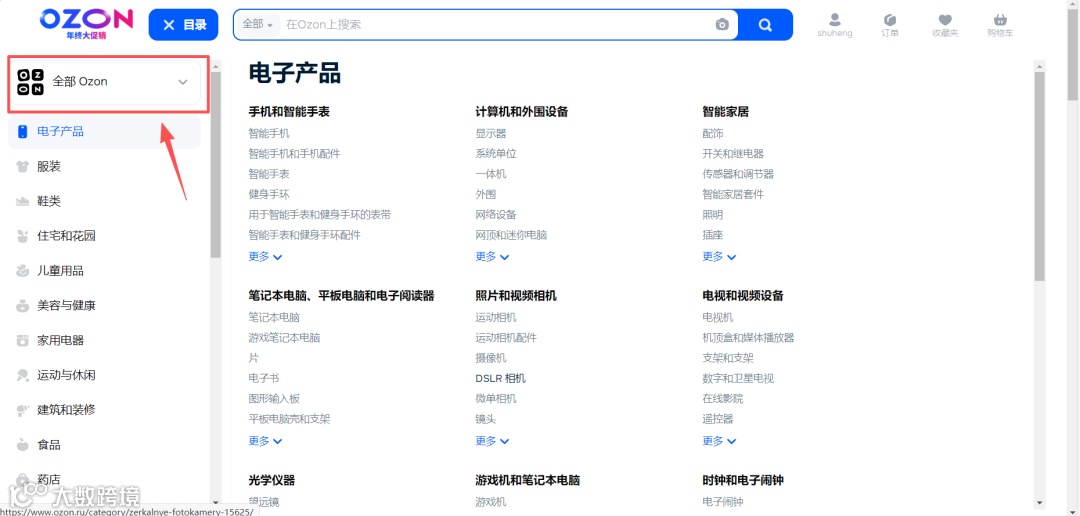Image resolution: width=1080 pixels, height=516 pixels.
Task: Click the phone icon beside 电子产品
Action: [23, 132]
